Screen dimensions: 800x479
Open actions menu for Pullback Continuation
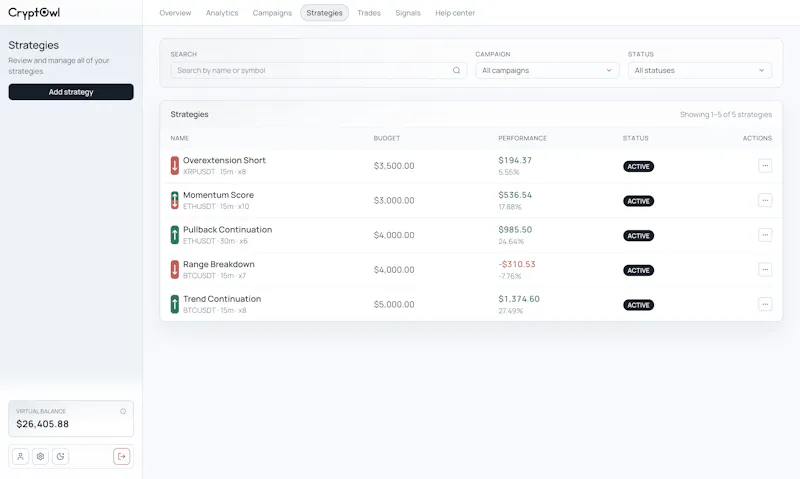pyautogui.click(x=765, y=235)
